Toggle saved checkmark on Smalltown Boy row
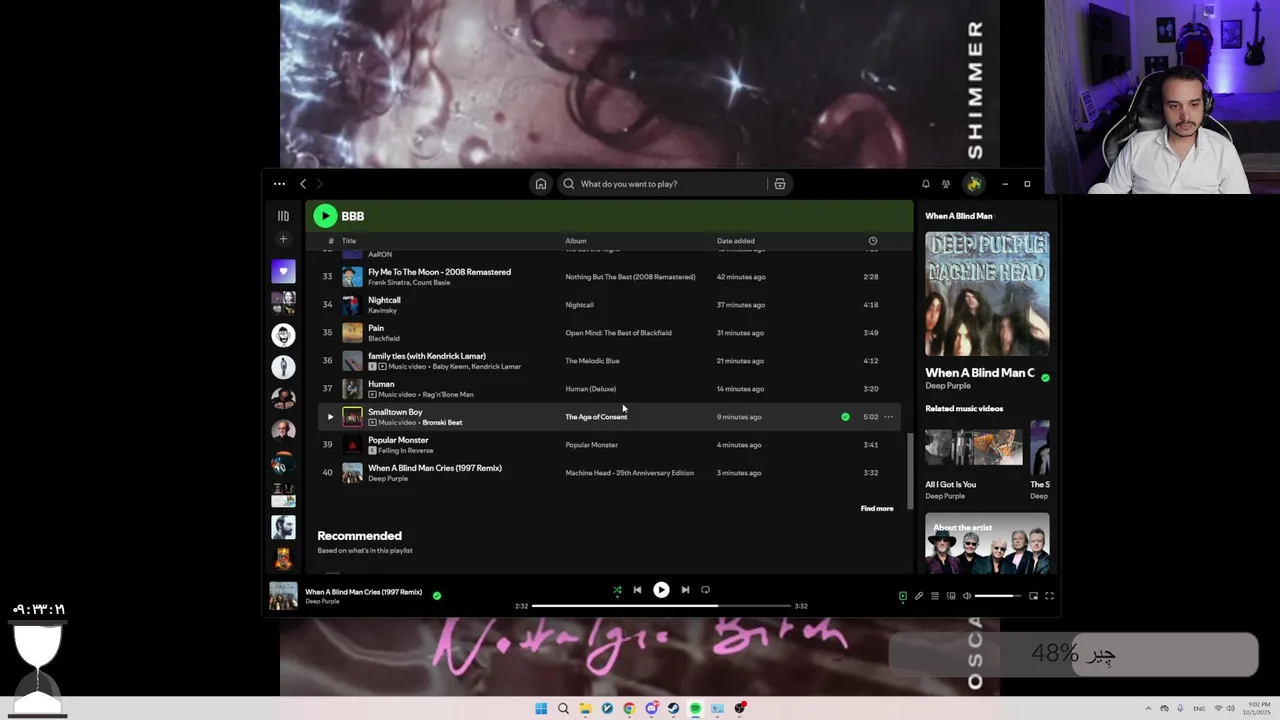Image resolution: width=1280 pixels, height=720 pixels. coord(845,417)
